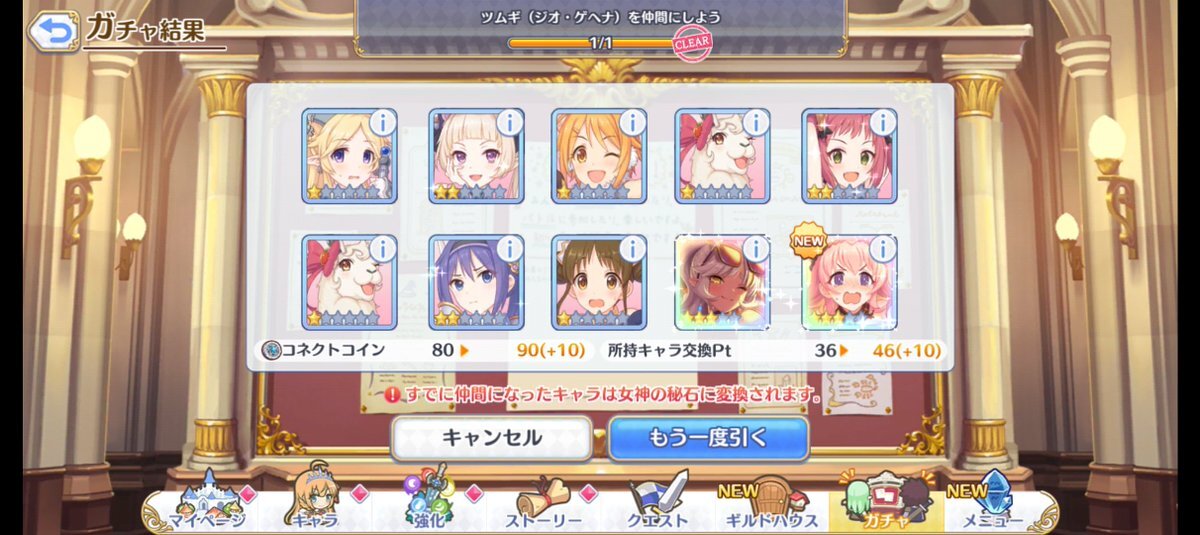Image resolution: width=1200 pixels, height=535 pixels.
Task: Select the cream-haired two-star character thumbnail
Action: pos(476,156)
